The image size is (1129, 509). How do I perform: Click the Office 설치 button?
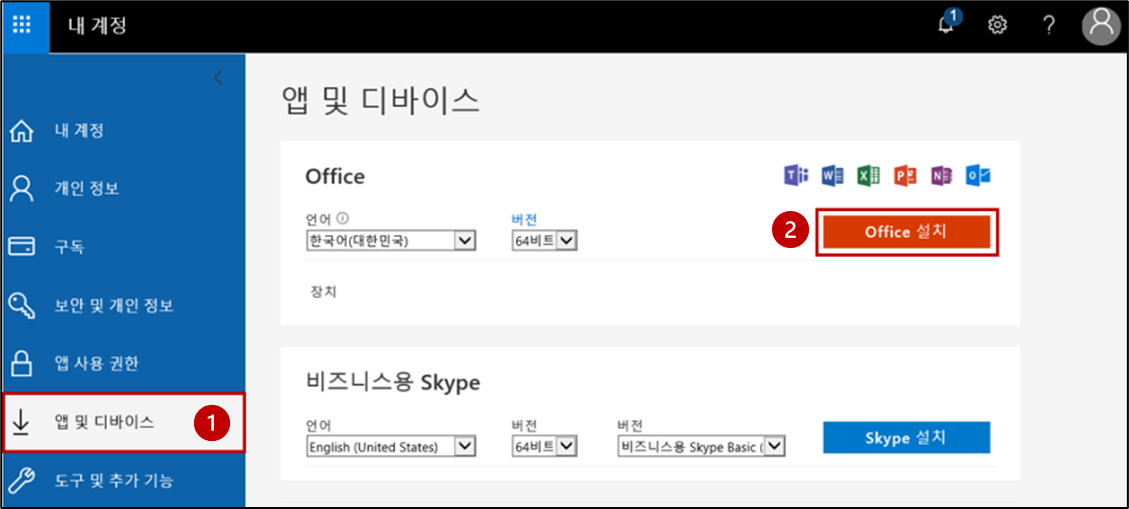[x=907, y=232]
